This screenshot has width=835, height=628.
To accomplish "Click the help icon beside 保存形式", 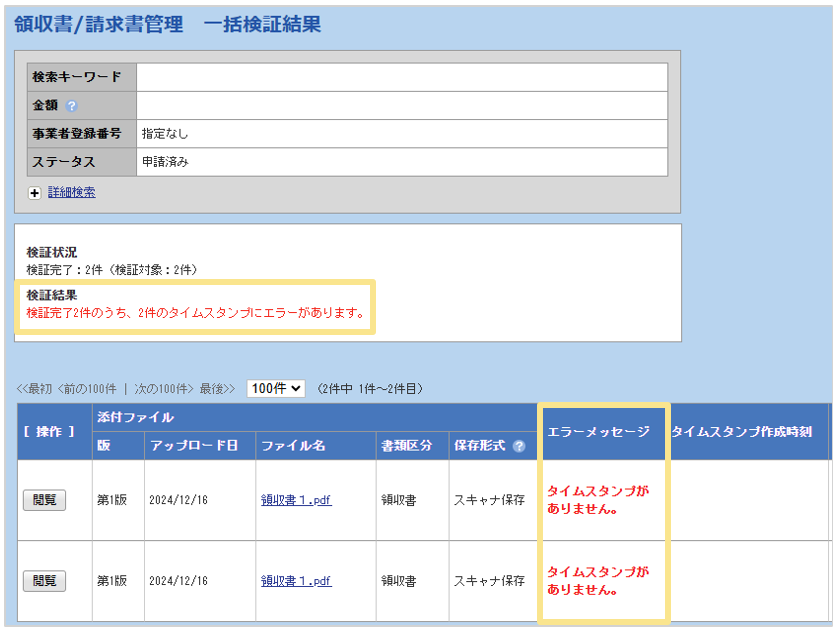I will click(518, 446).
